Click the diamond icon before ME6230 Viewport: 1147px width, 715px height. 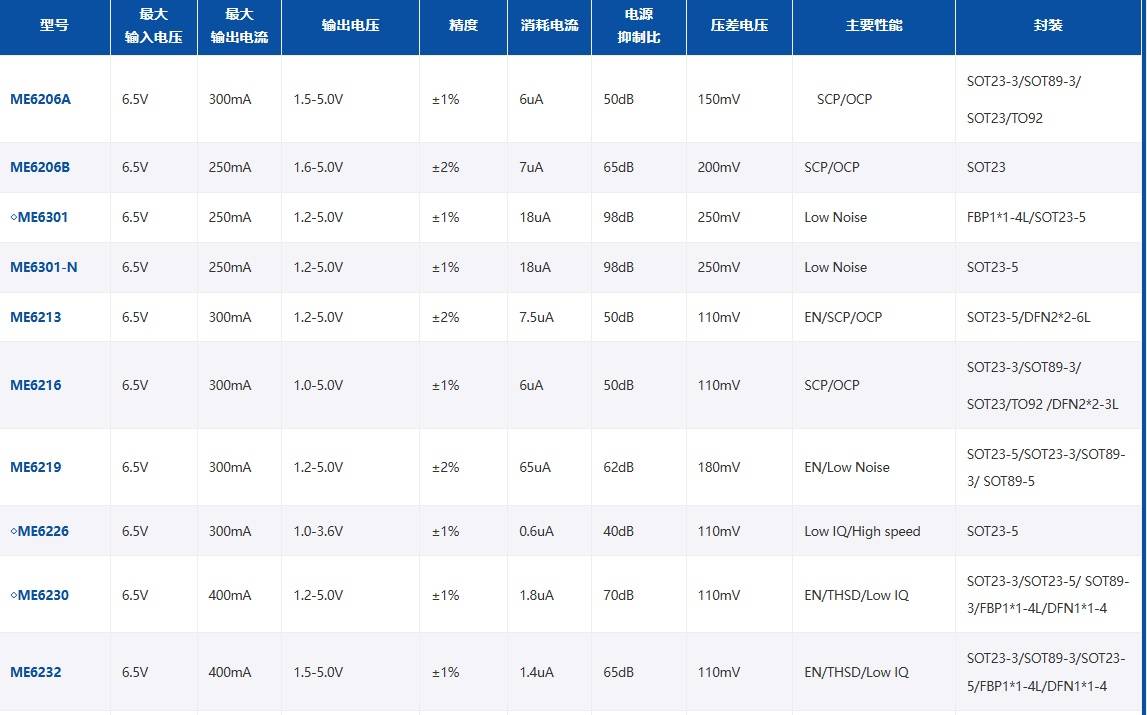(13, 595)
